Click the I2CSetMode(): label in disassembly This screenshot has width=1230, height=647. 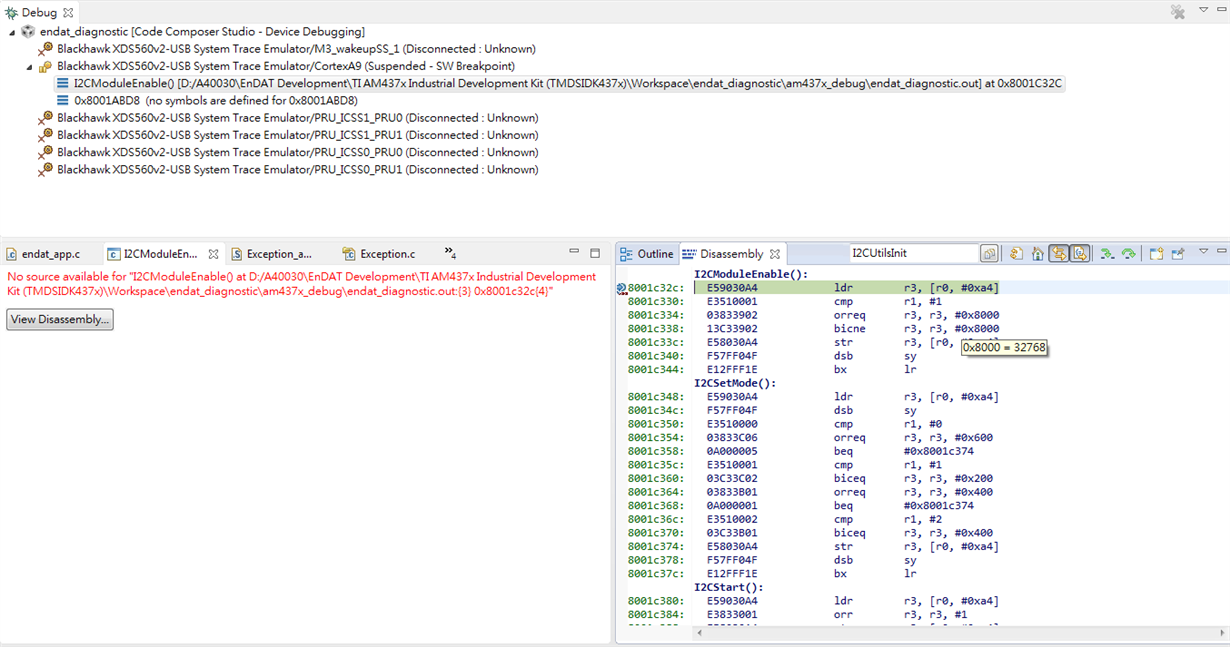735,383
